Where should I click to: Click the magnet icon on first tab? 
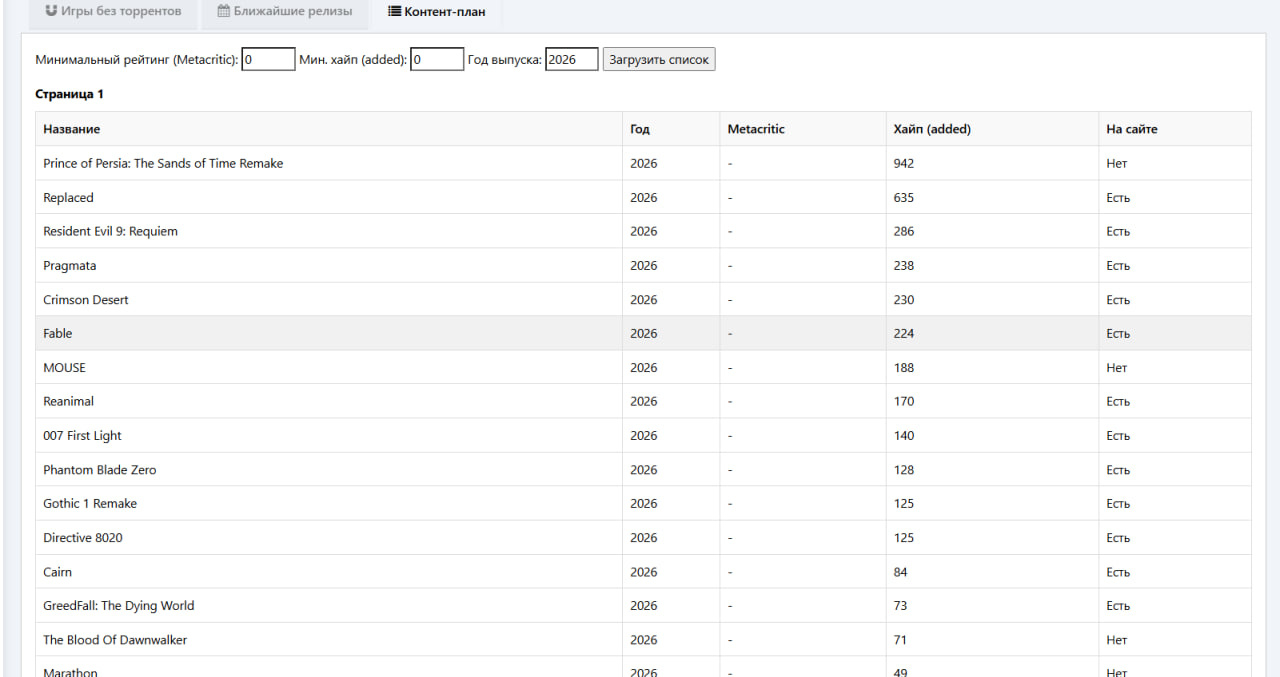[x=51, y=12]
